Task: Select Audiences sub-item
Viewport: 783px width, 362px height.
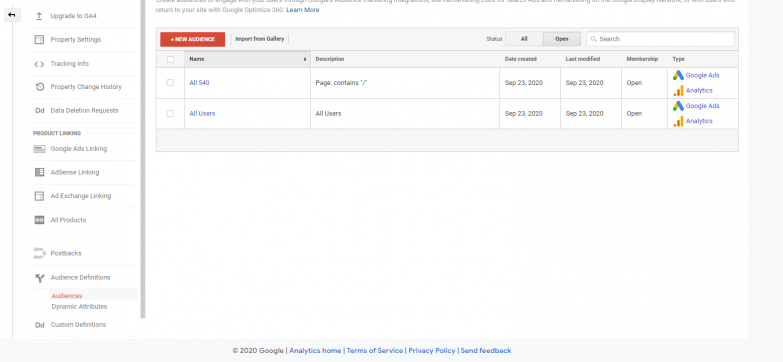Action: [67, 296]
